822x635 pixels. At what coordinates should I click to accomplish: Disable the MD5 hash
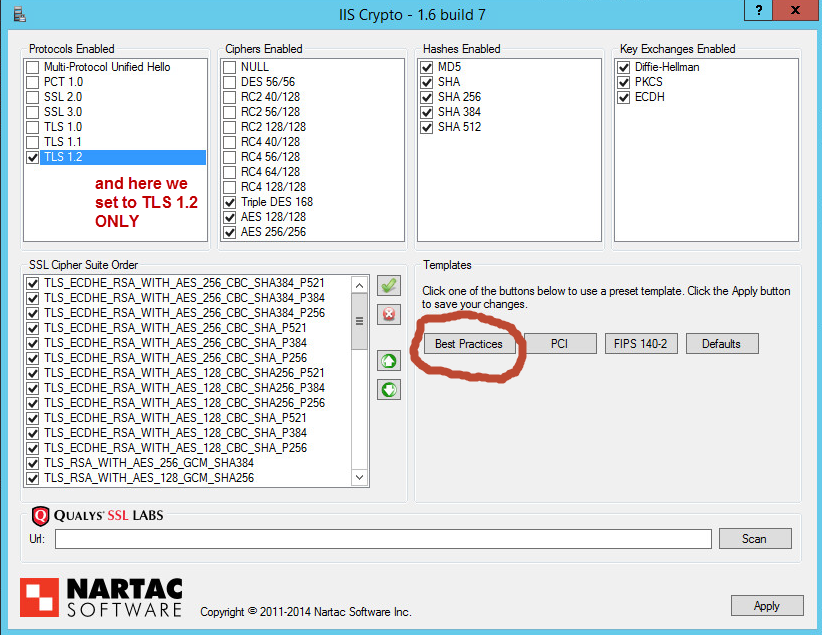[426, 67]
